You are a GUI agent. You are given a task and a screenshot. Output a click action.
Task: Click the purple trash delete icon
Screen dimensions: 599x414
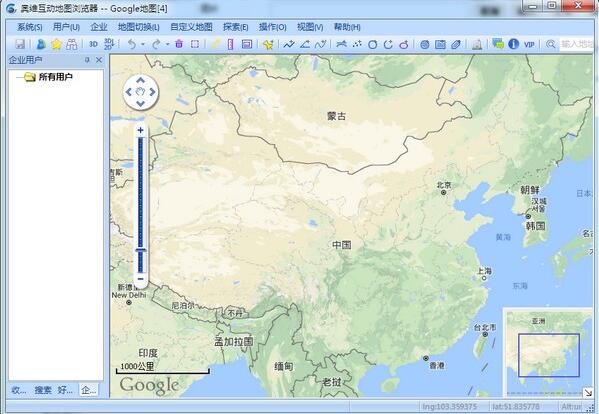(179, 44)
